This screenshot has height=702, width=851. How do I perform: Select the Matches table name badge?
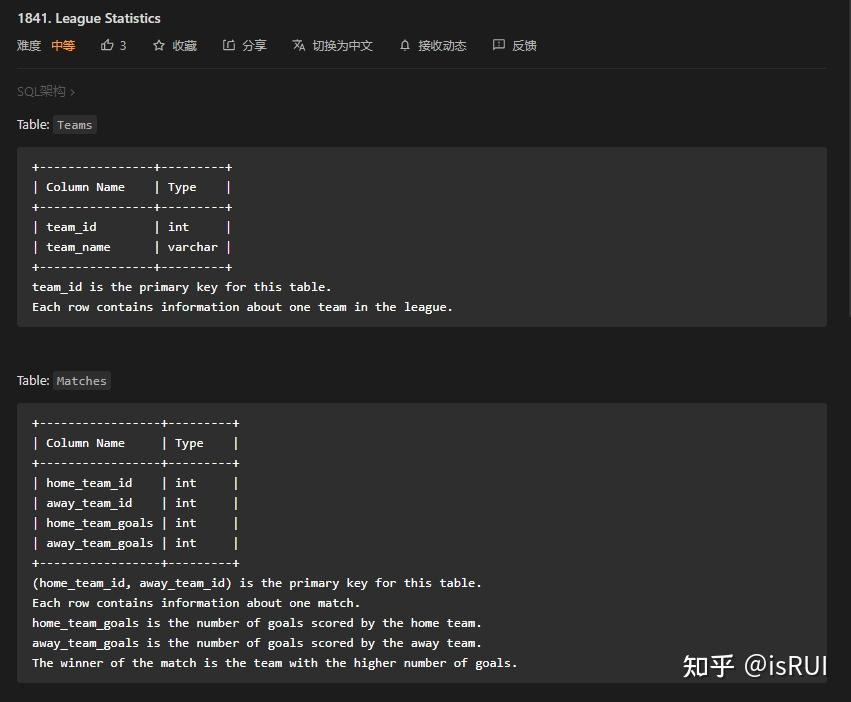[x=81, y=380]
